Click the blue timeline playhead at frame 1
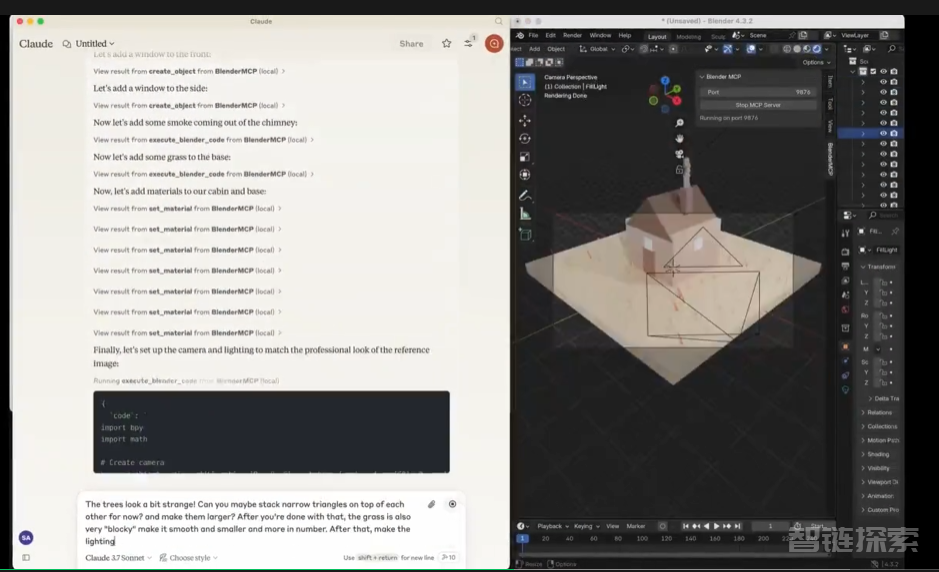This screenshot has height=572, width=939. coord(522,538)
